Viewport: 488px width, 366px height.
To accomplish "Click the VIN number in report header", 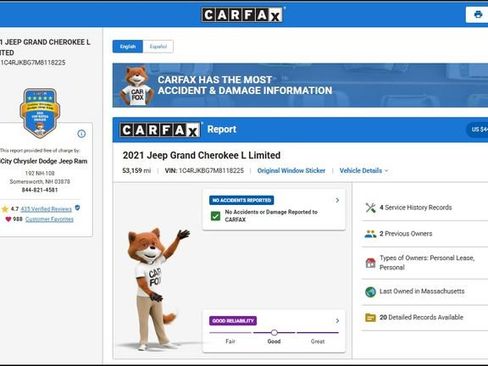I will point(211,171).
